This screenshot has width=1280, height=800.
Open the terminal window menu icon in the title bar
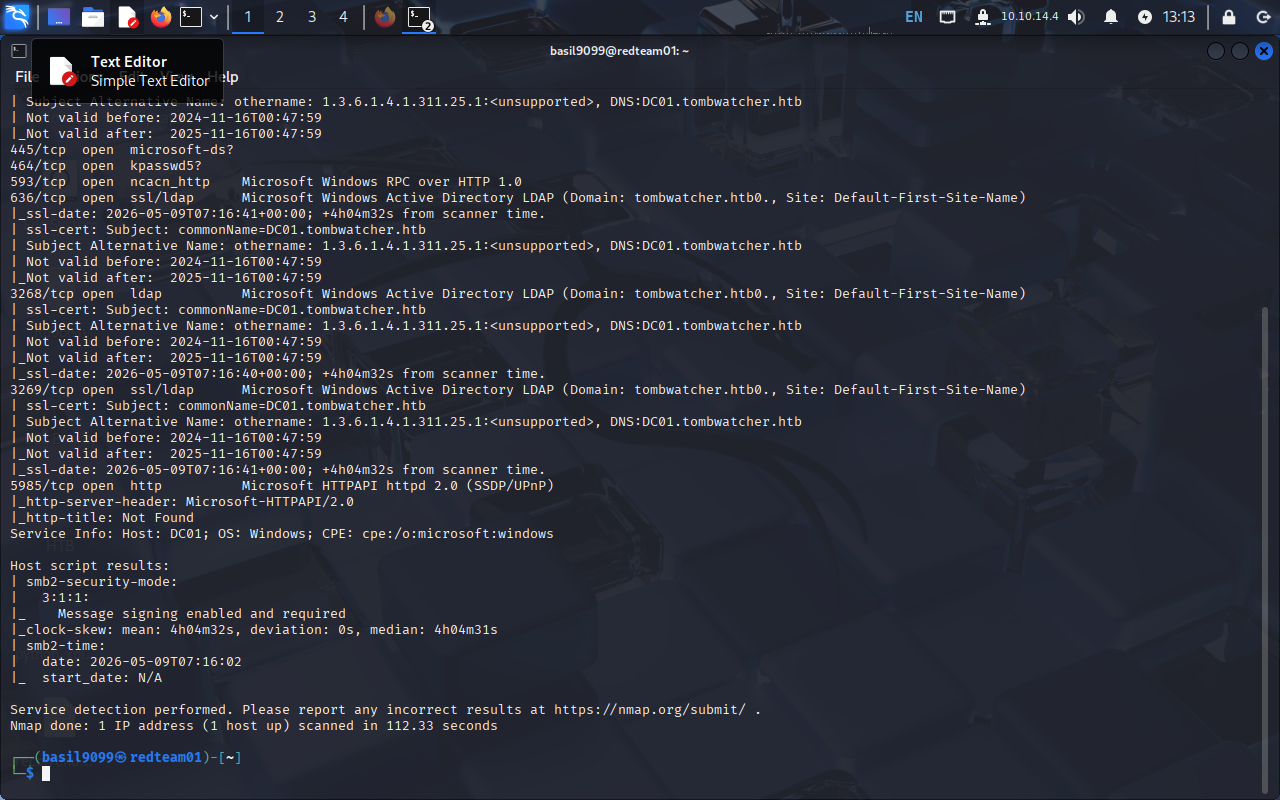tap(18, 51)
